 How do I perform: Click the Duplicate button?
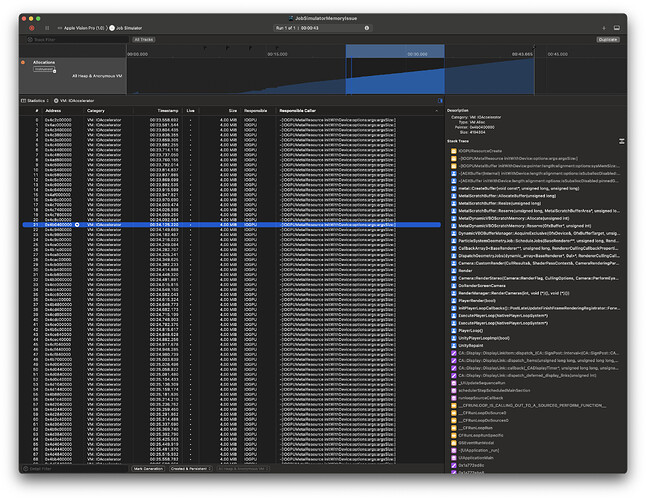(x=608, y=40)
